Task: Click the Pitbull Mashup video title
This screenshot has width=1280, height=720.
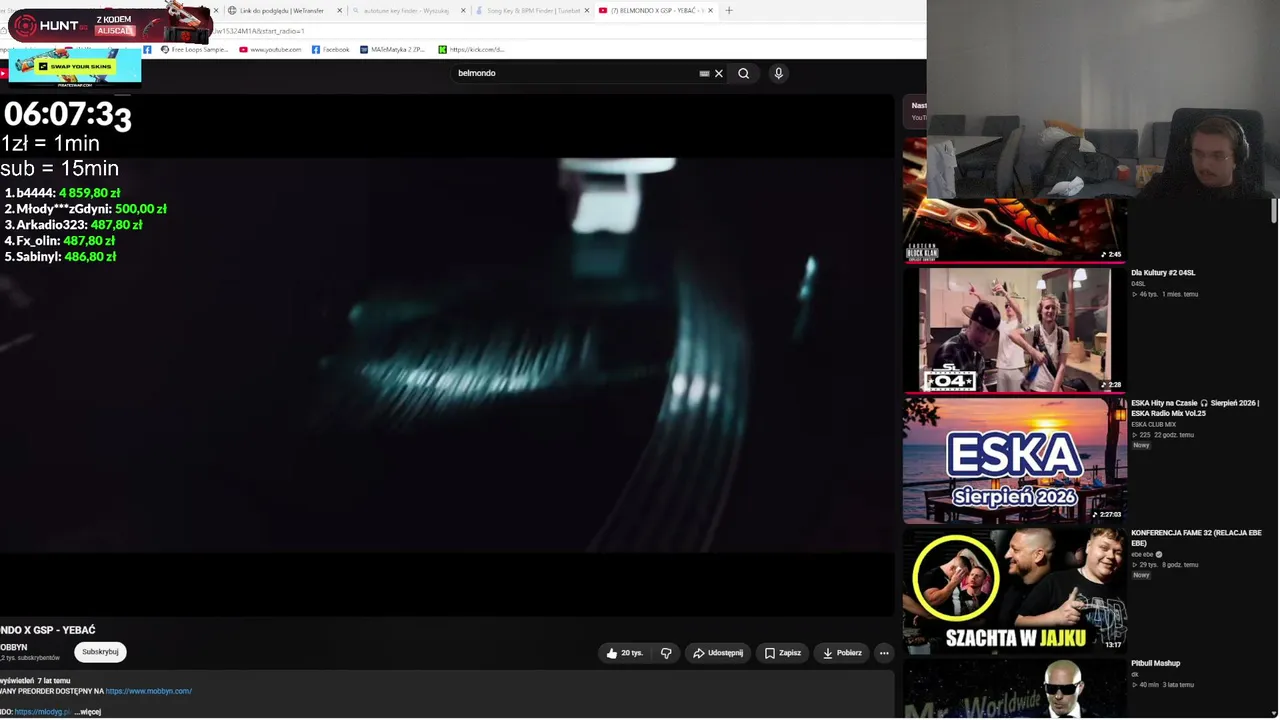Action: [x=1156, y=663]
